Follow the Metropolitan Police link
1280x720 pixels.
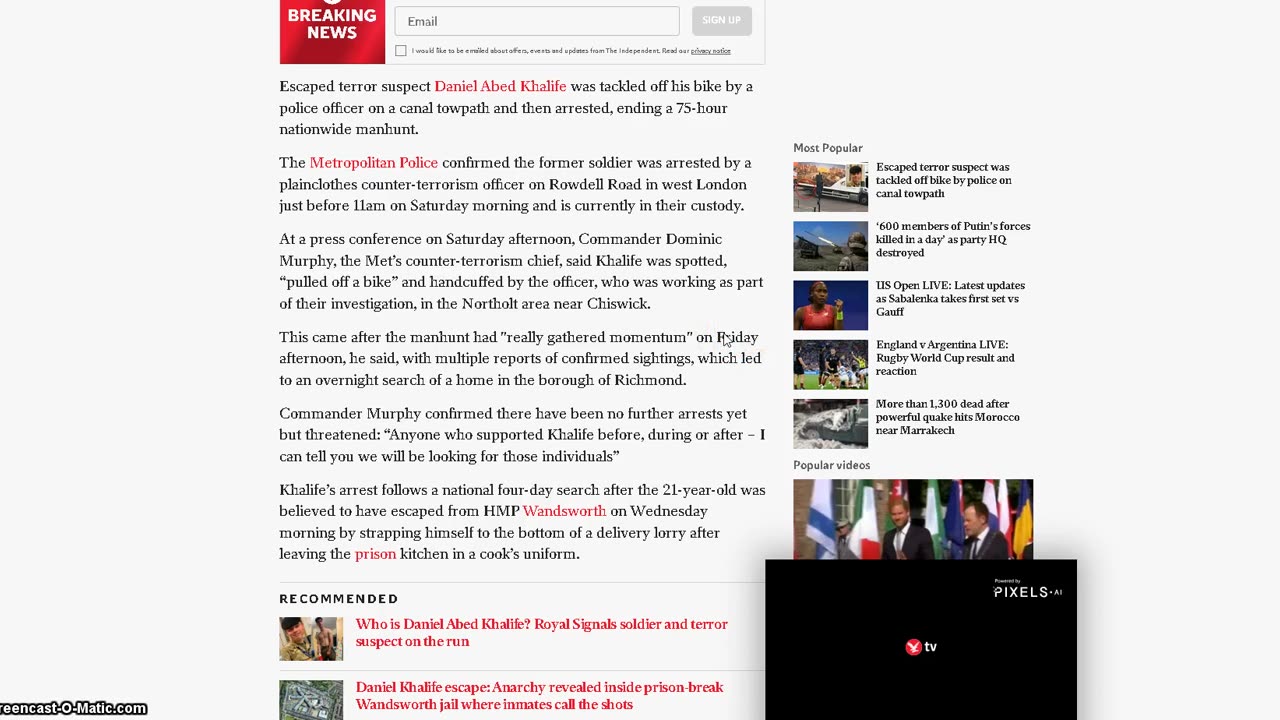374,162
